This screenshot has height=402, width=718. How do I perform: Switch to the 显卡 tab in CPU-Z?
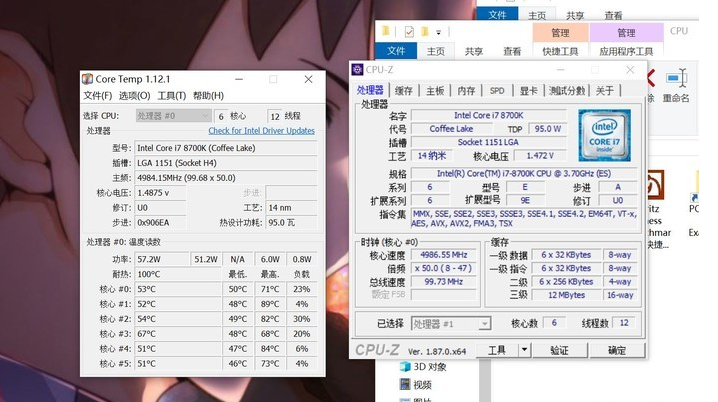pyautogui.click(x=527, y=91)
